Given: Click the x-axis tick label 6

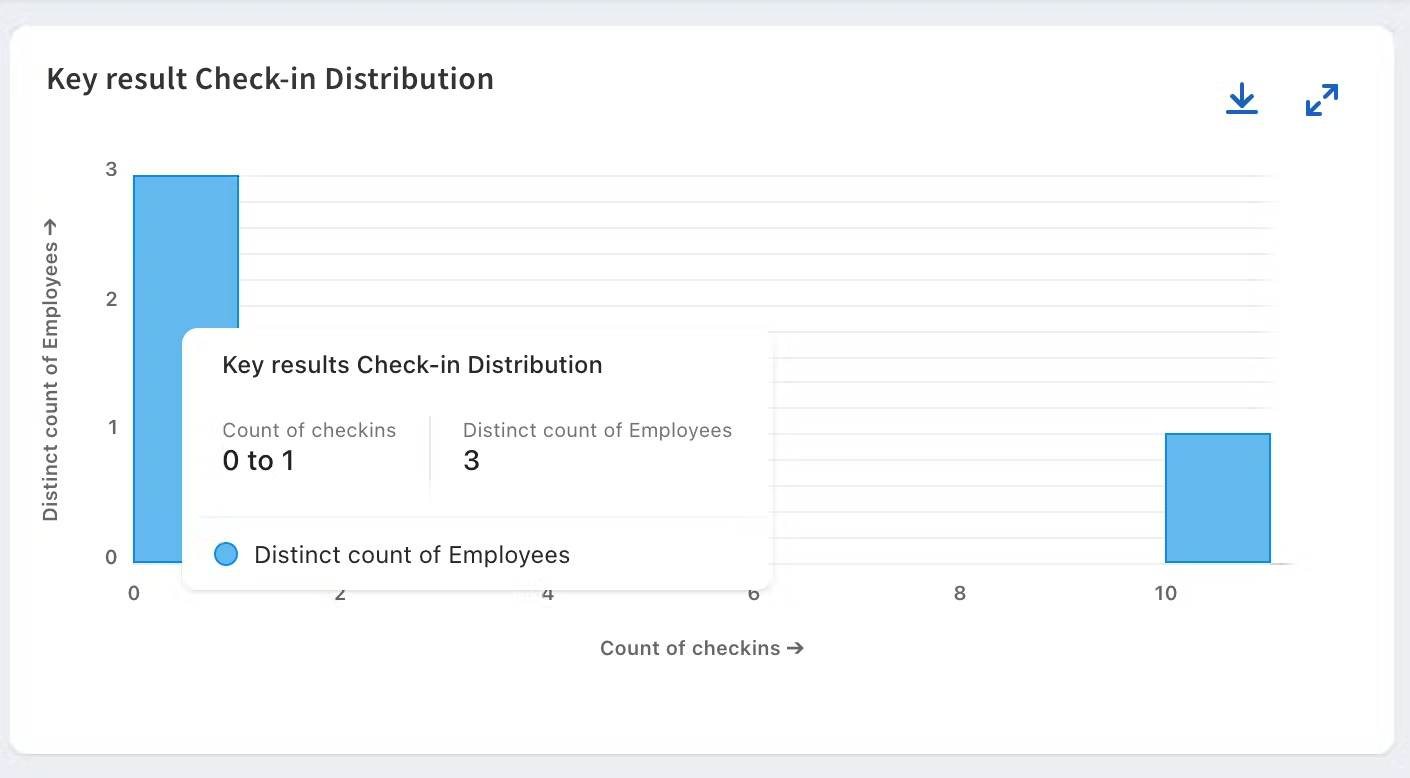Looking at the screenshot, I should (753, 593).
